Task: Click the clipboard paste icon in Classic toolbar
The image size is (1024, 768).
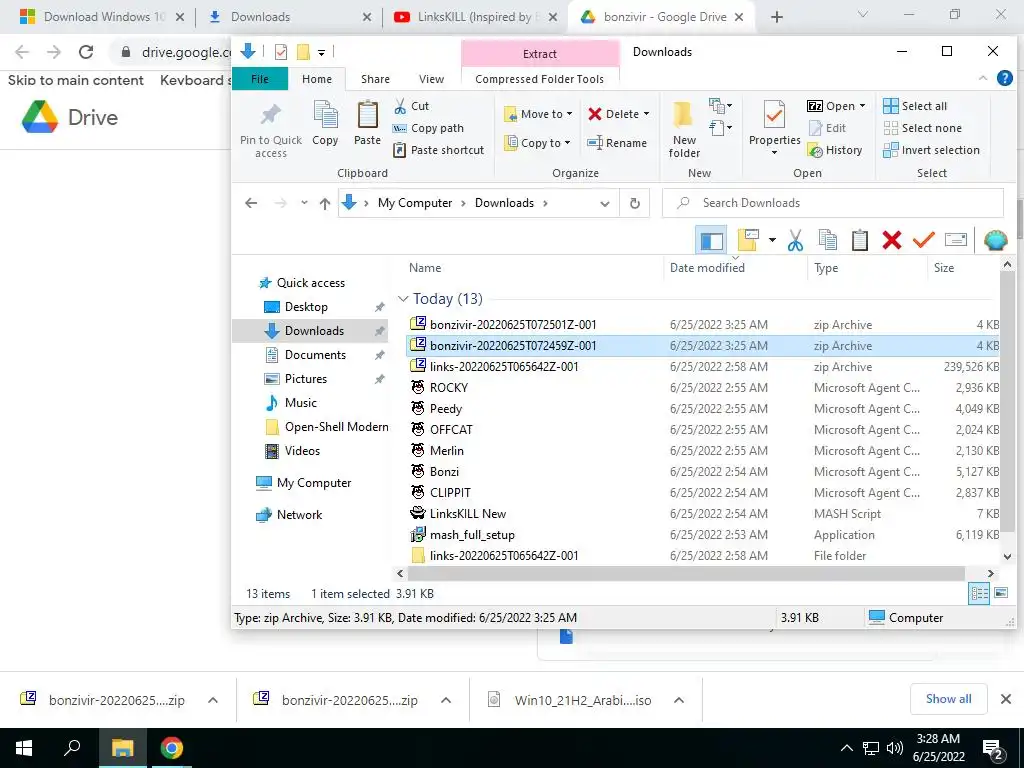Action: tap(859, 240)
